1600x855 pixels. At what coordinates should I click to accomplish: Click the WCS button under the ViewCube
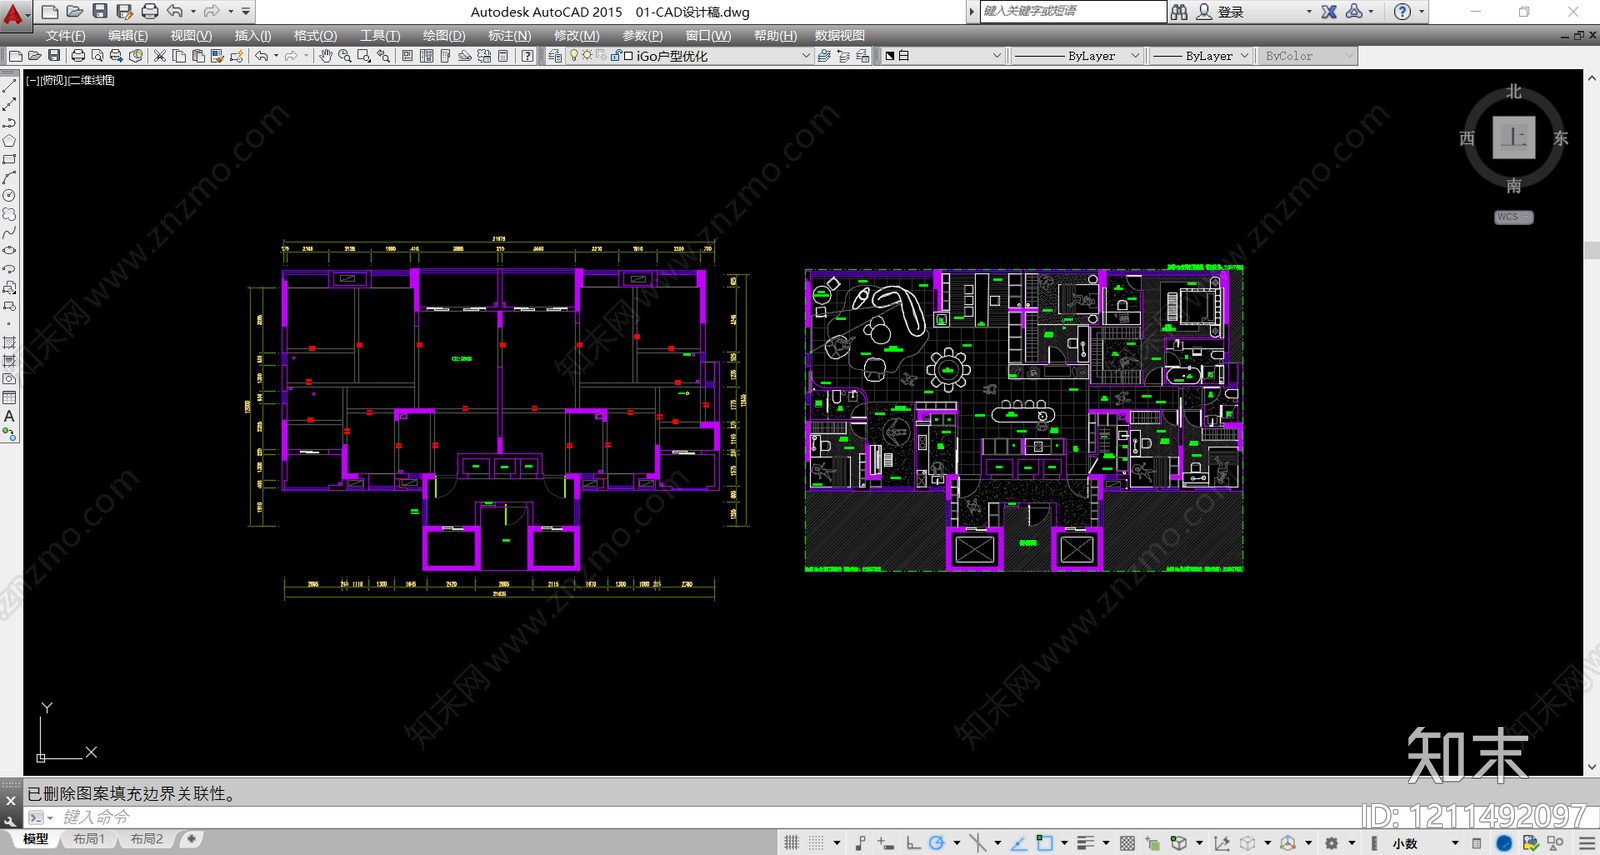(x=1514, y=217)
